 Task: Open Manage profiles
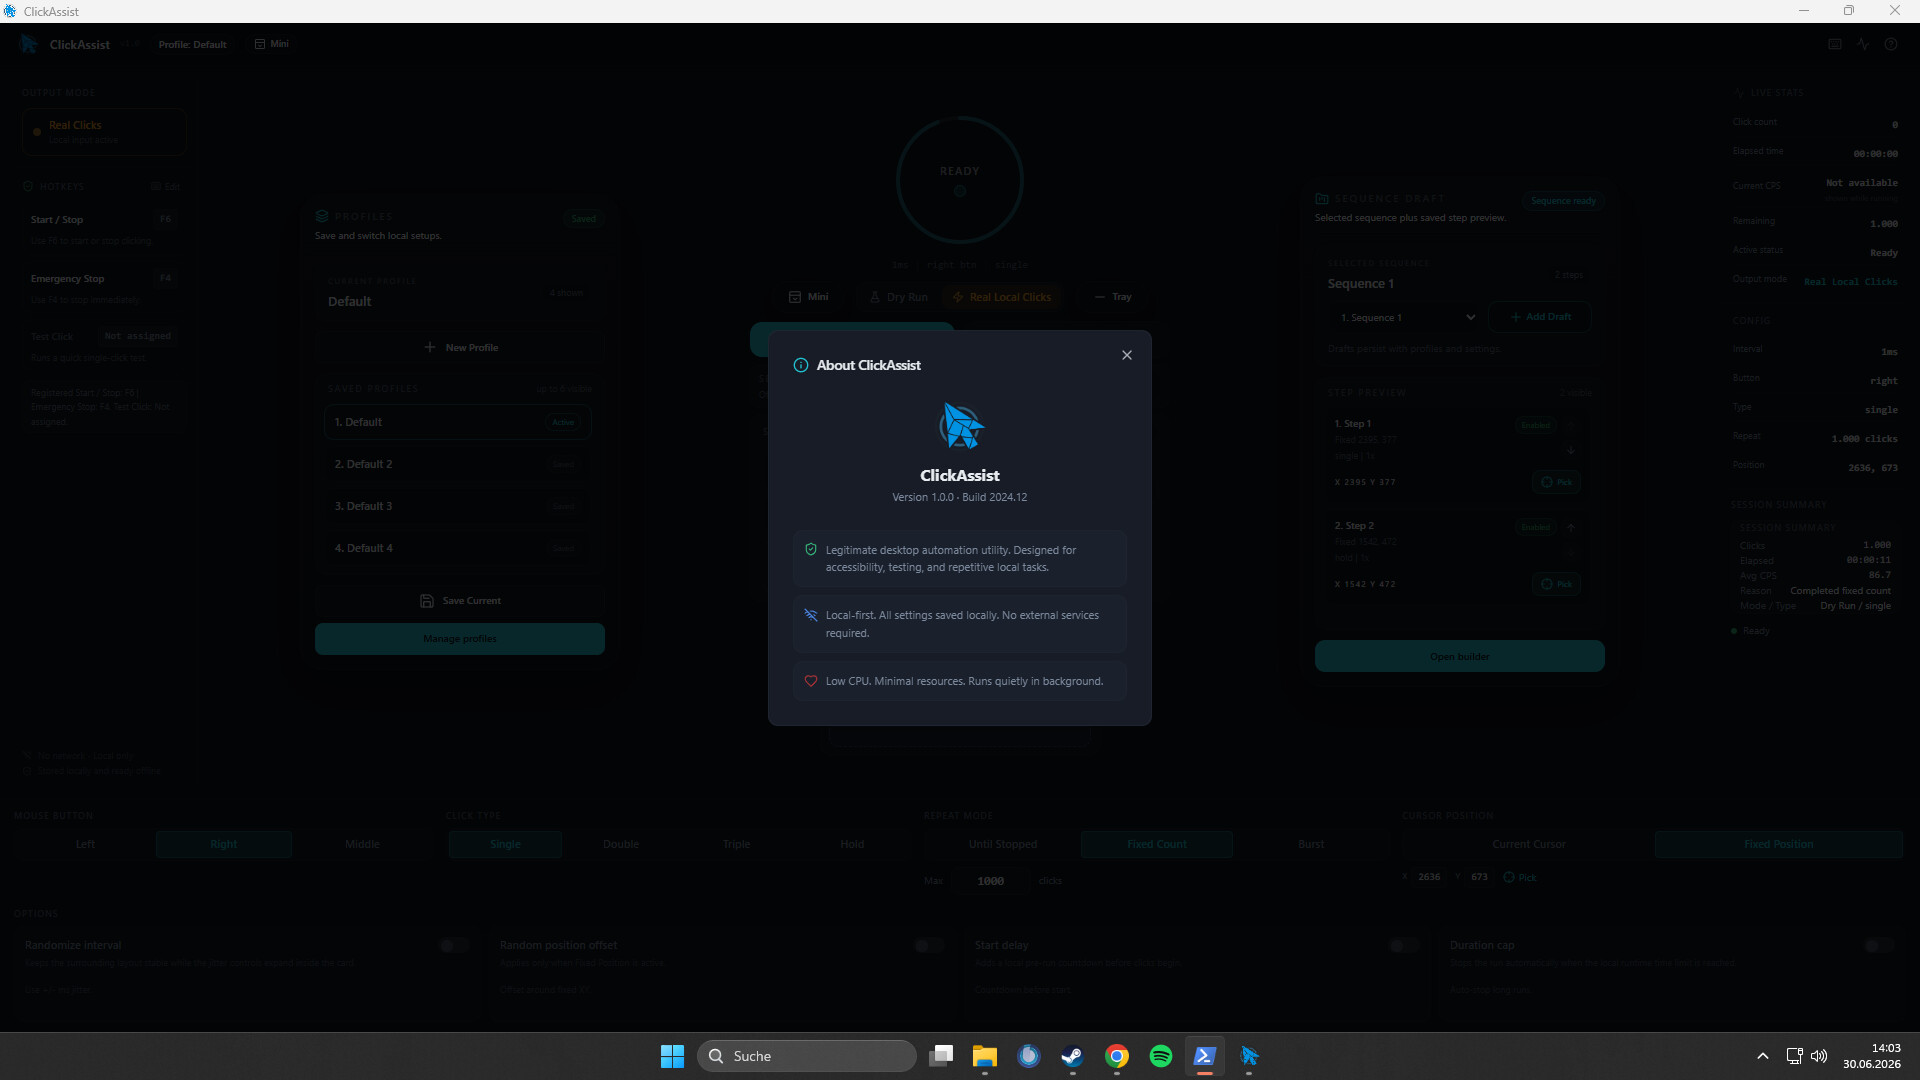(460, 639)
